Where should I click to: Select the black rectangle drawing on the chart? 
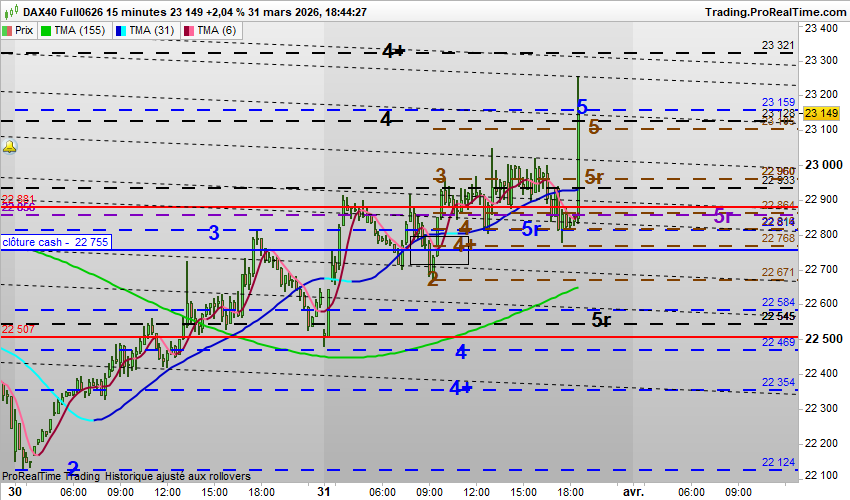pos(439,250)
